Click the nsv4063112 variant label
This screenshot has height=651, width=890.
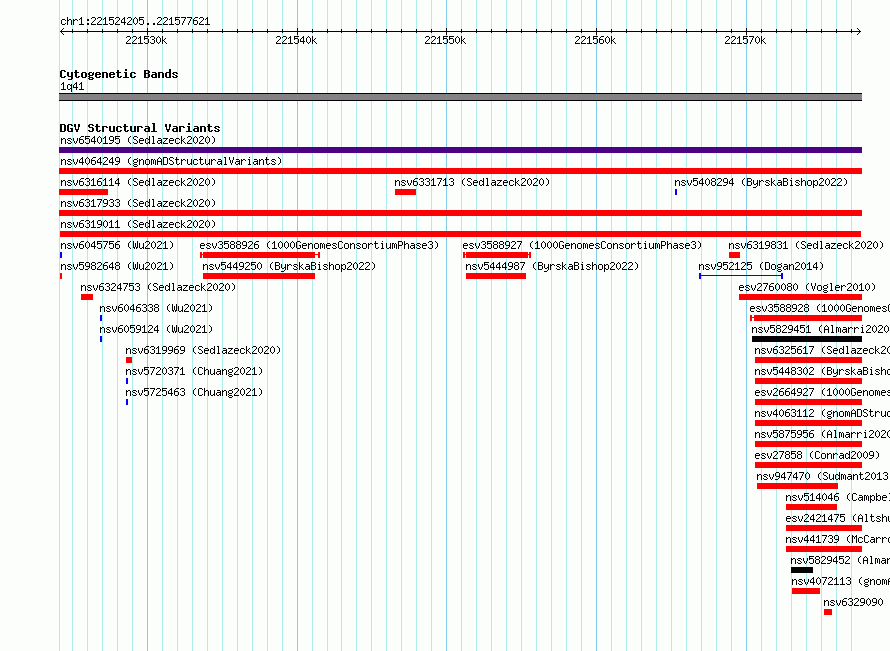(822, 413)
